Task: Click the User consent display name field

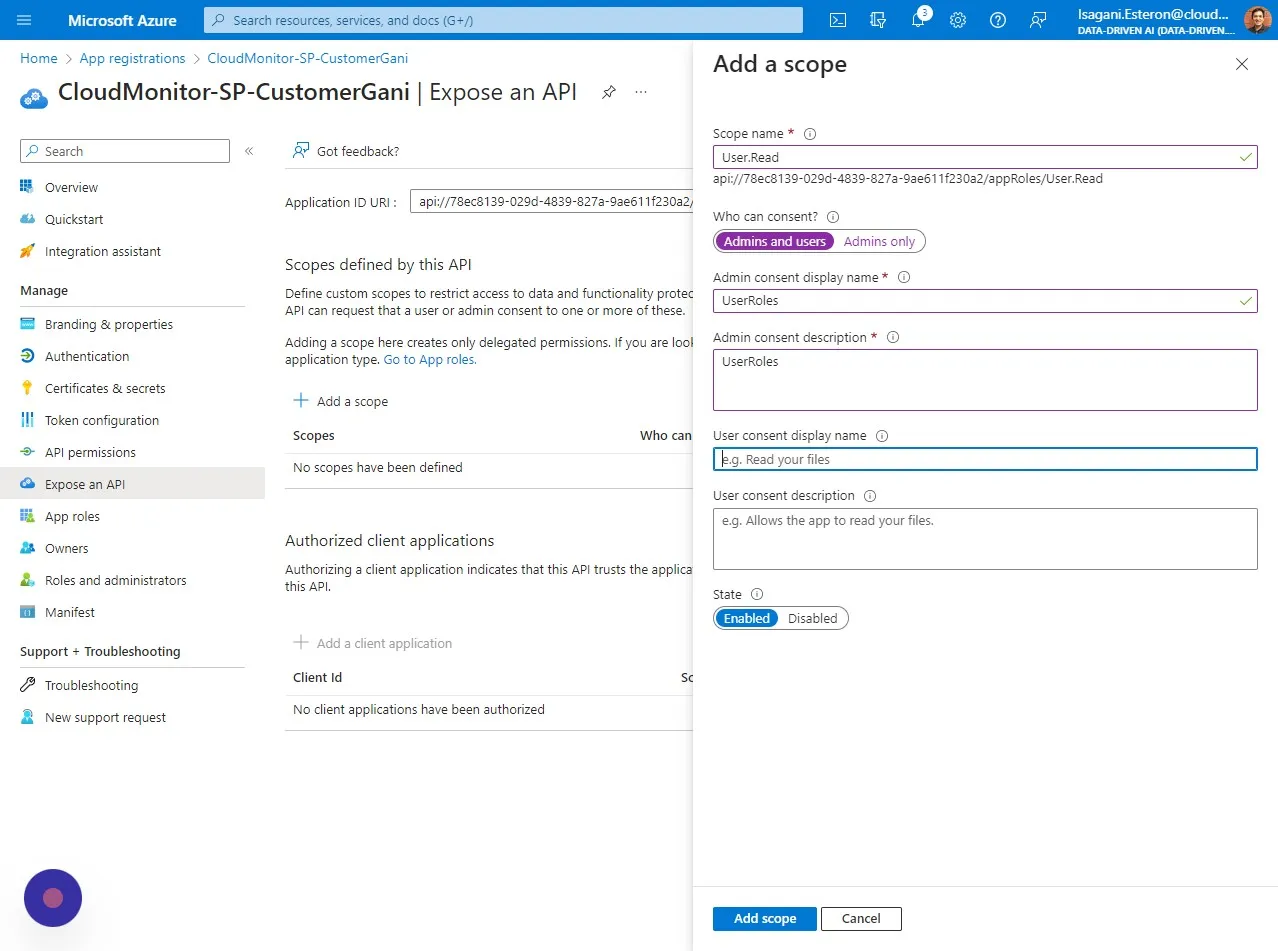Action: pyautogui.click(x=985, y=459)
